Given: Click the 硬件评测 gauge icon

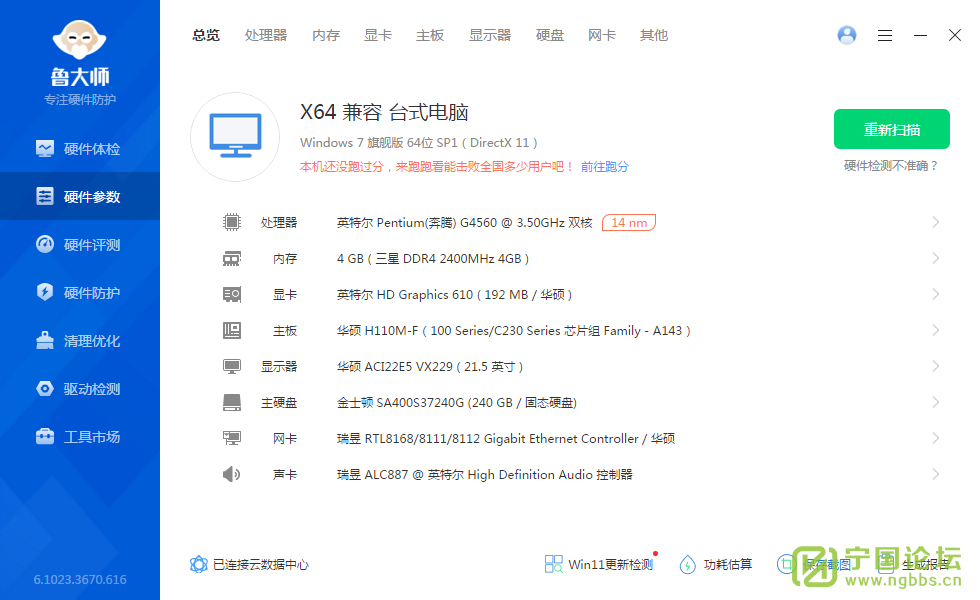Looking at the screenshot, I should click(x=45, y=244).
